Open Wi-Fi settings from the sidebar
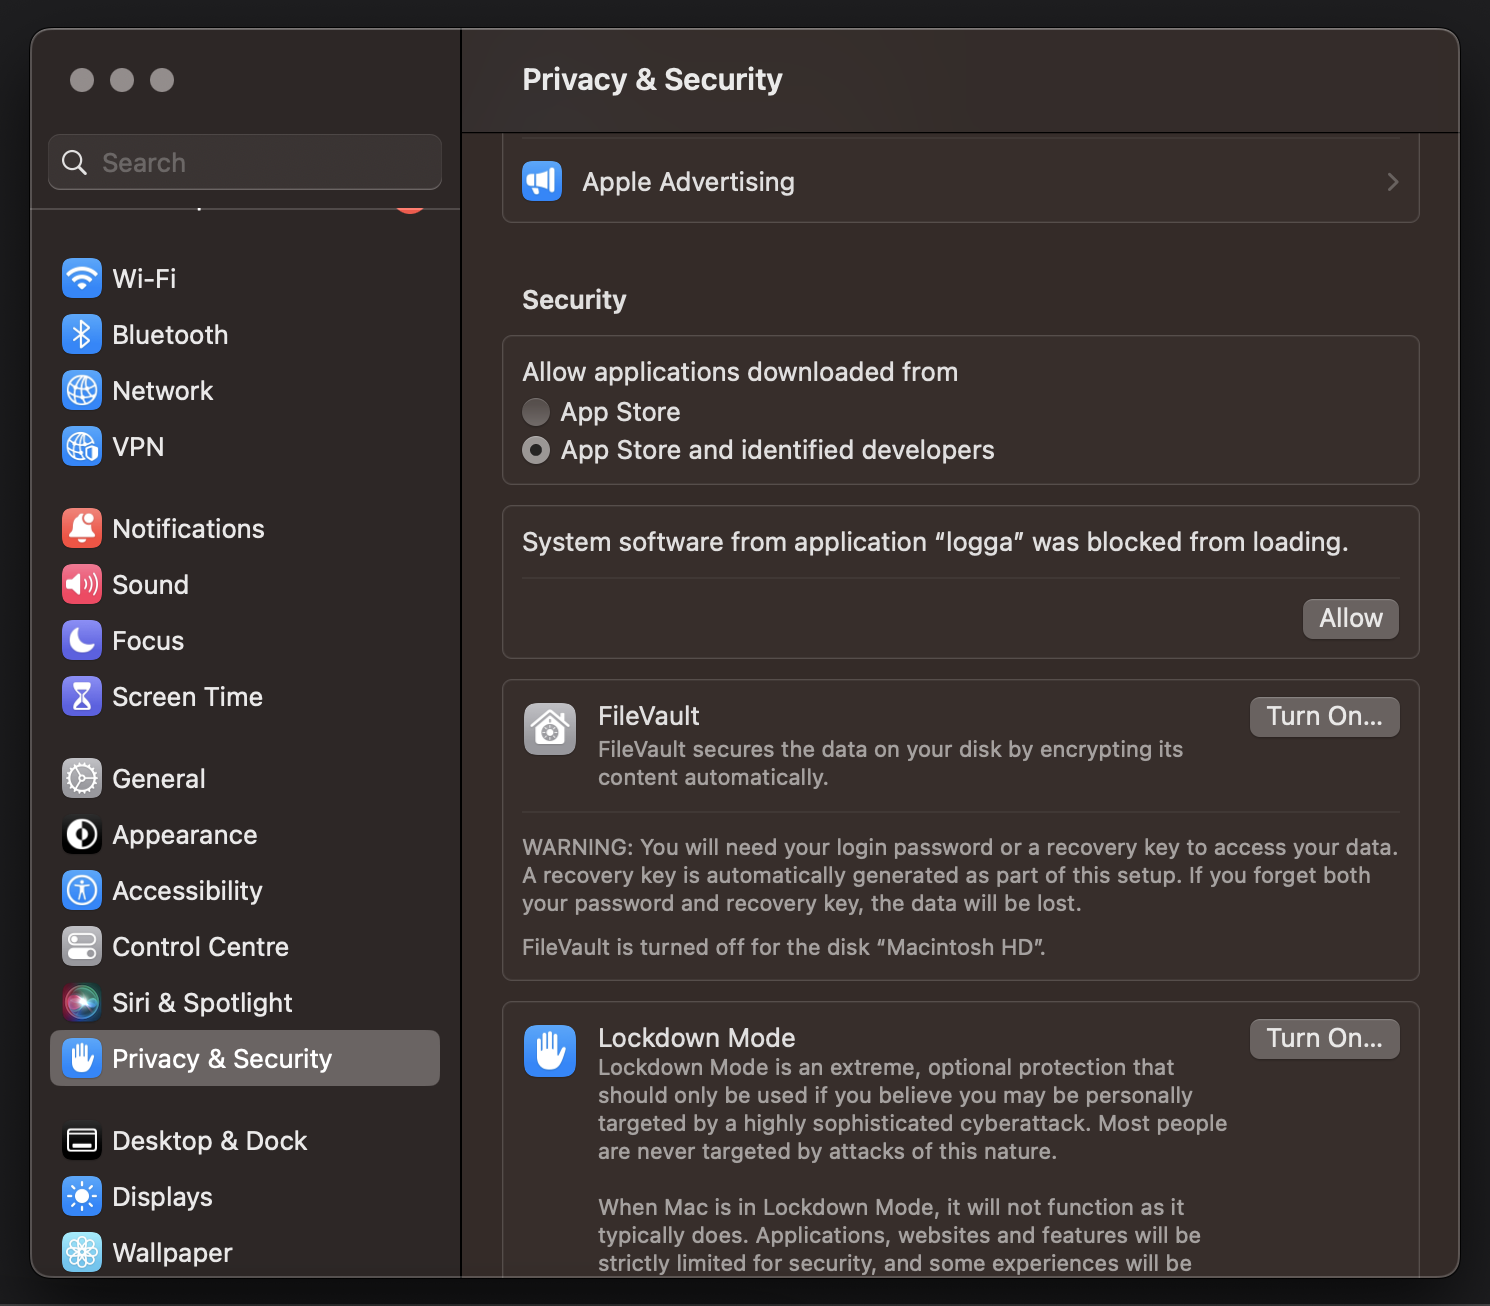The height and width of the screenshot is (1306, 1490). [x=81, y=278]
